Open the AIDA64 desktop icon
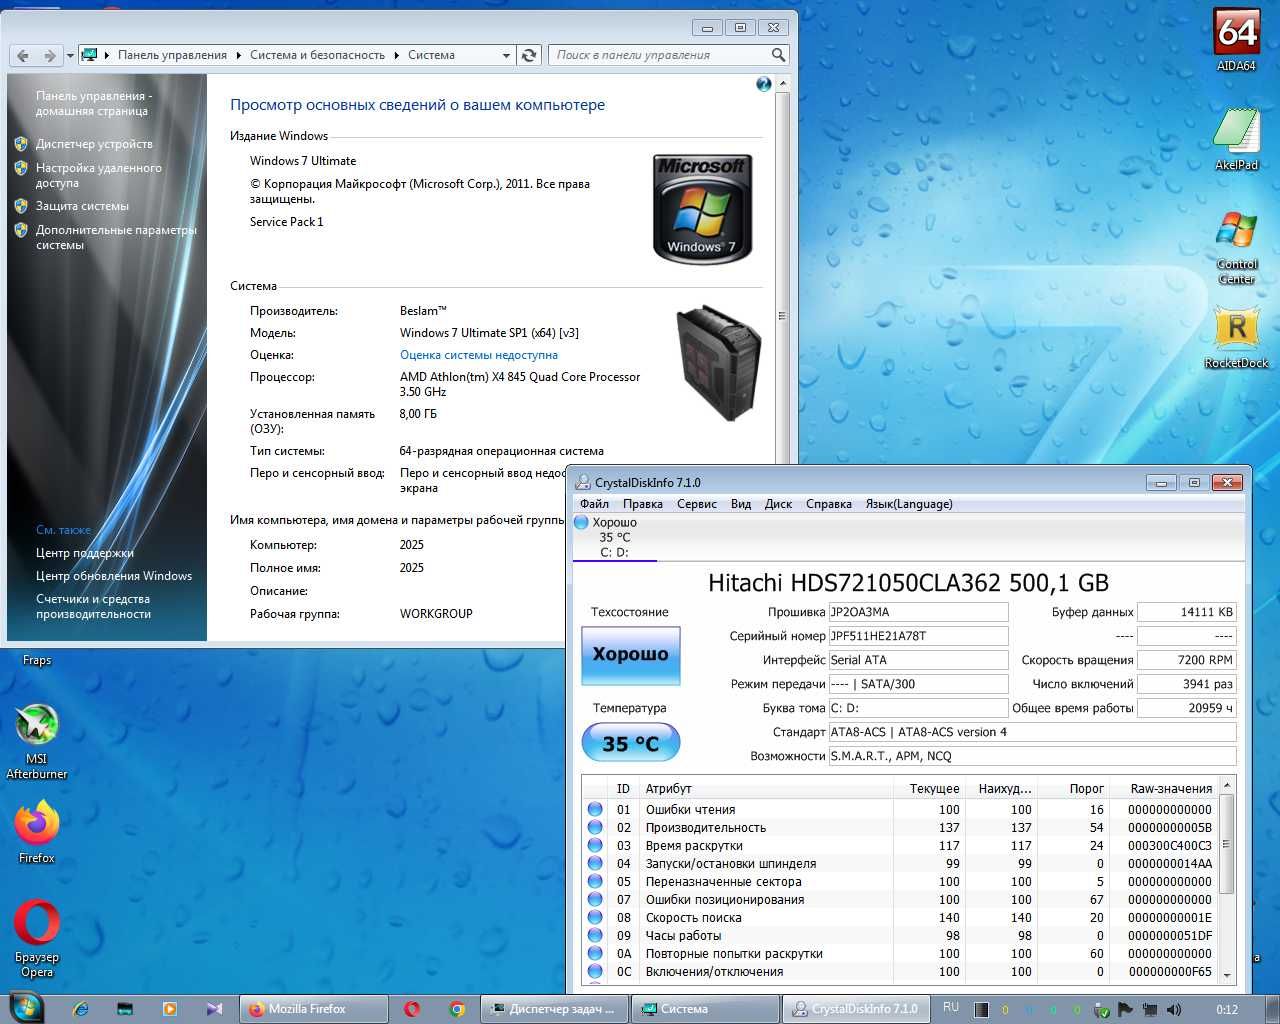This screenshot has height=1024, width=1280. [x=1236, y=40]
